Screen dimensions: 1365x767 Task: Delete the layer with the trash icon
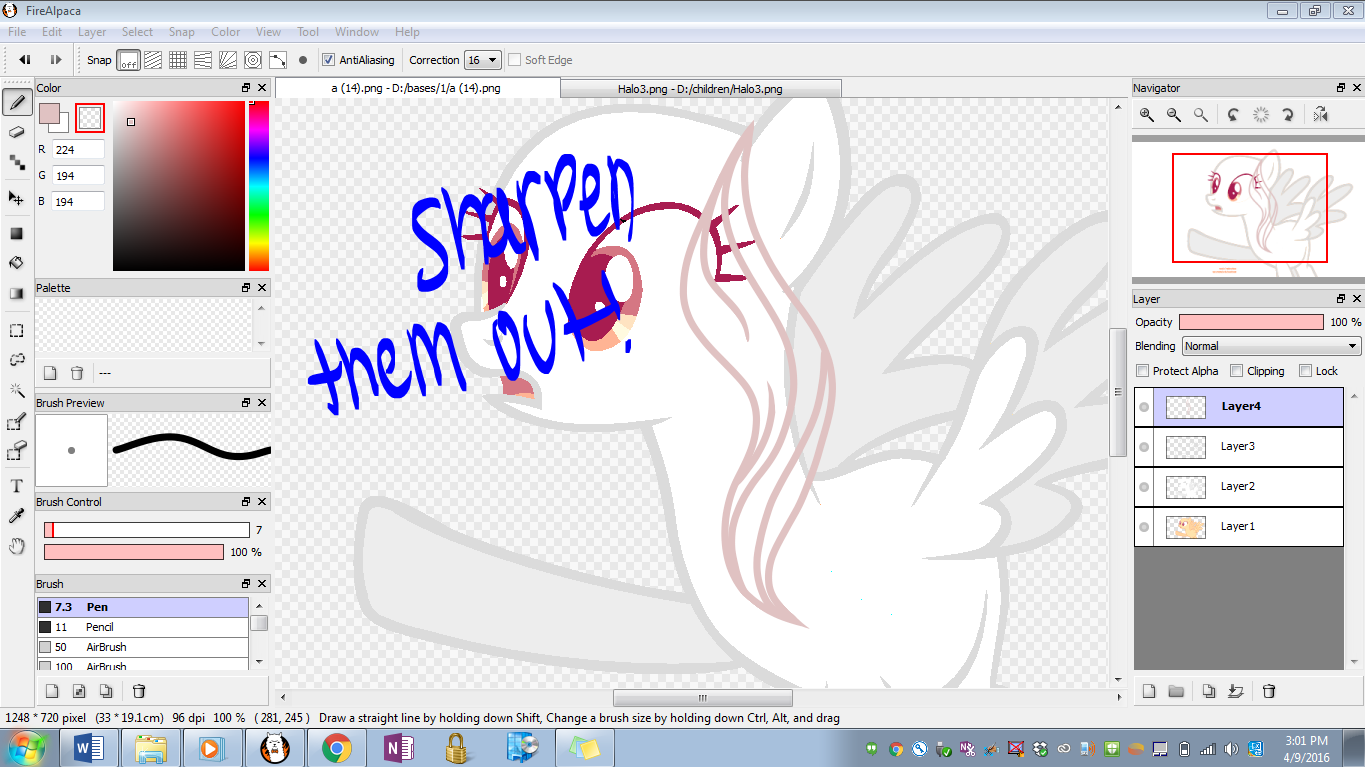coord(1269,691)
